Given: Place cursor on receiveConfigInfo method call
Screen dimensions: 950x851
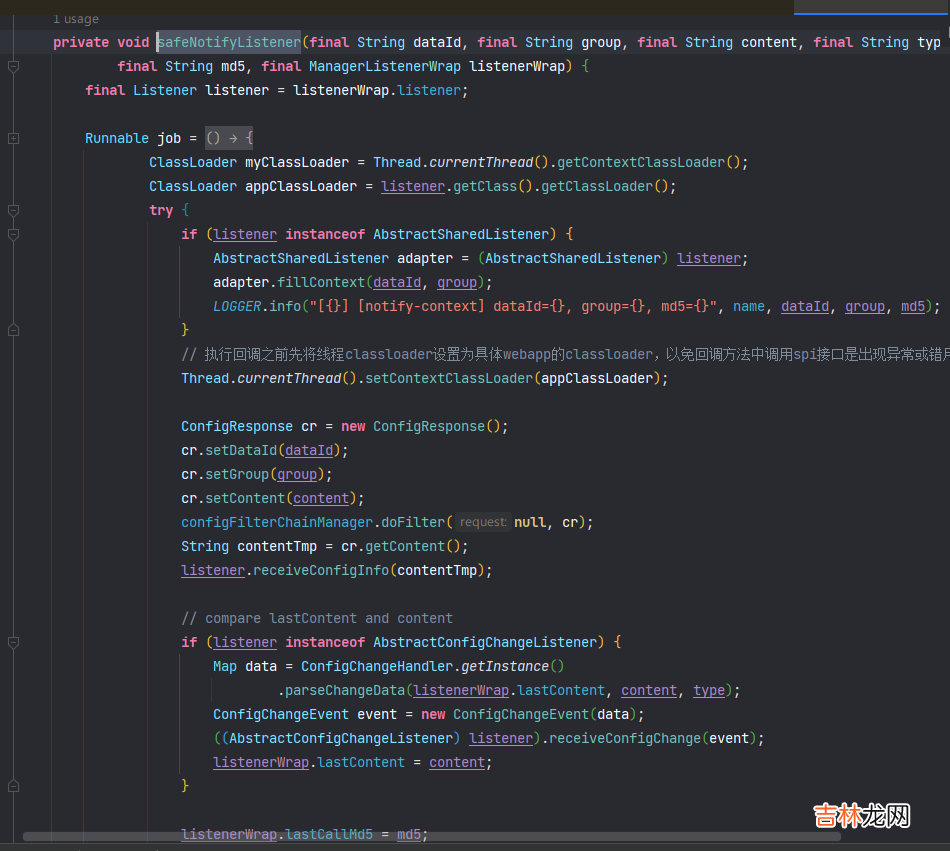Looking at the screenshot, I should click(318, 570).
